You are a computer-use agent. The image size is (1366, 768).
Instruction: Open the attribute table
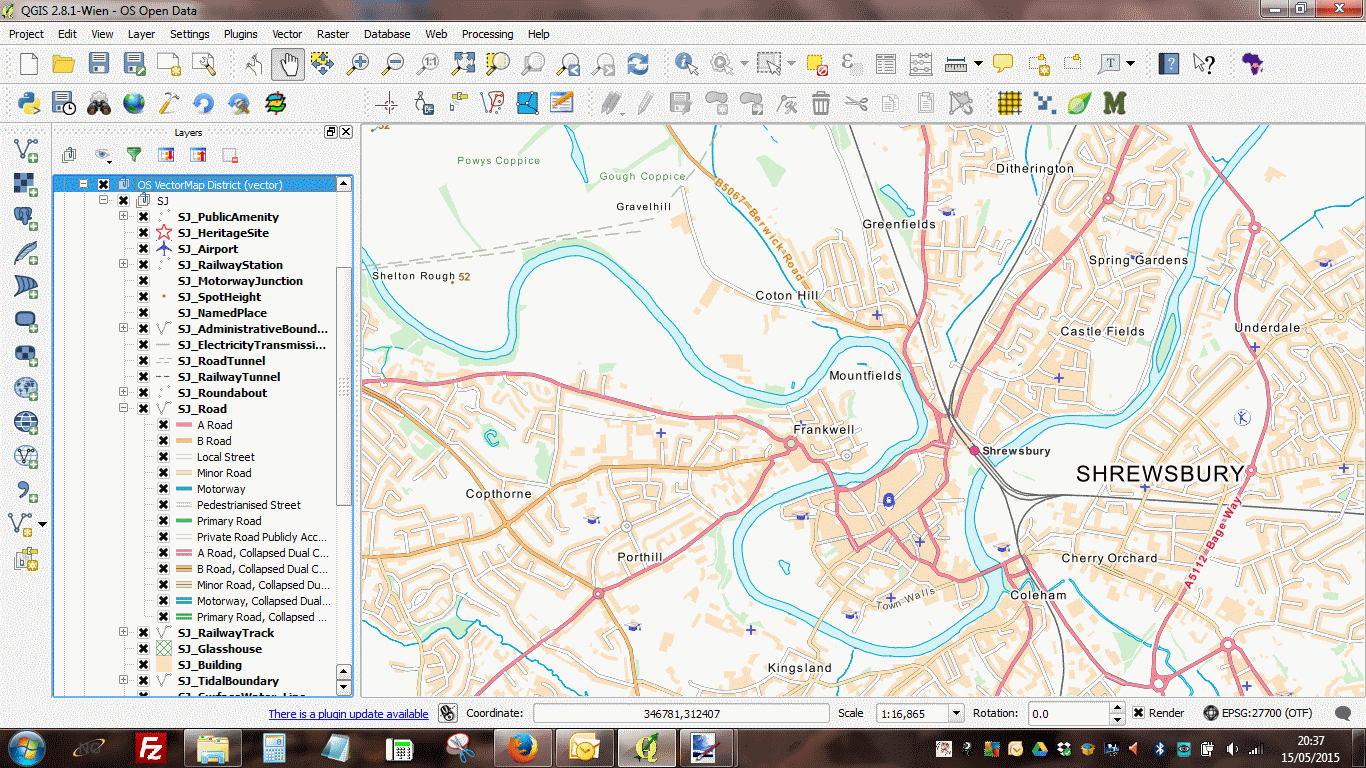tap(885, 64)
